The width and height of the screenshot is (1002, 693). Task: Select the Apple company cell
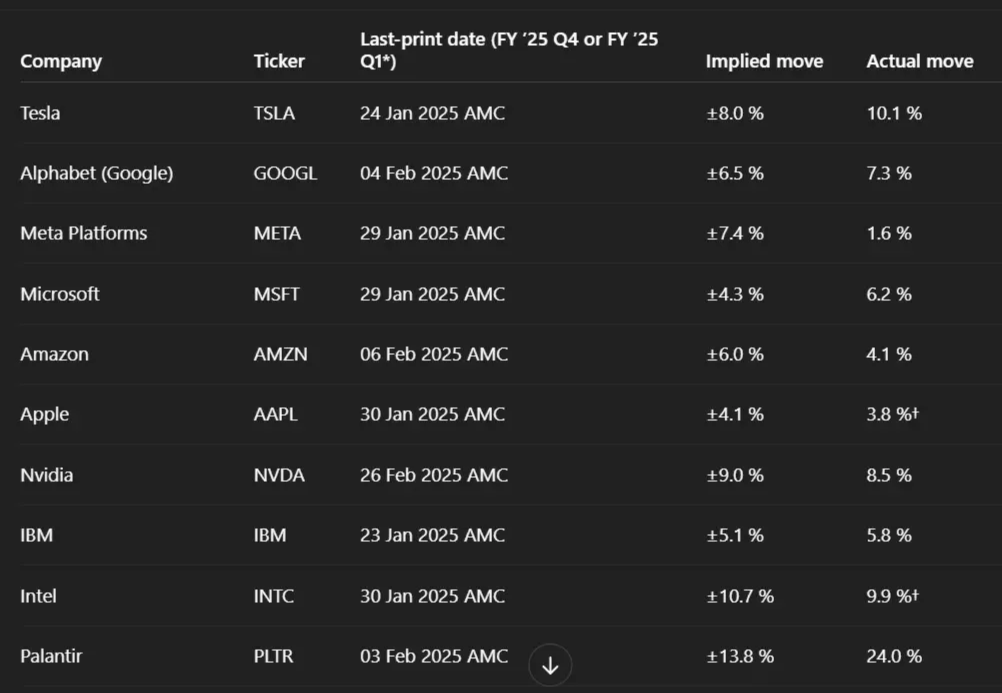tap(45, 414)
